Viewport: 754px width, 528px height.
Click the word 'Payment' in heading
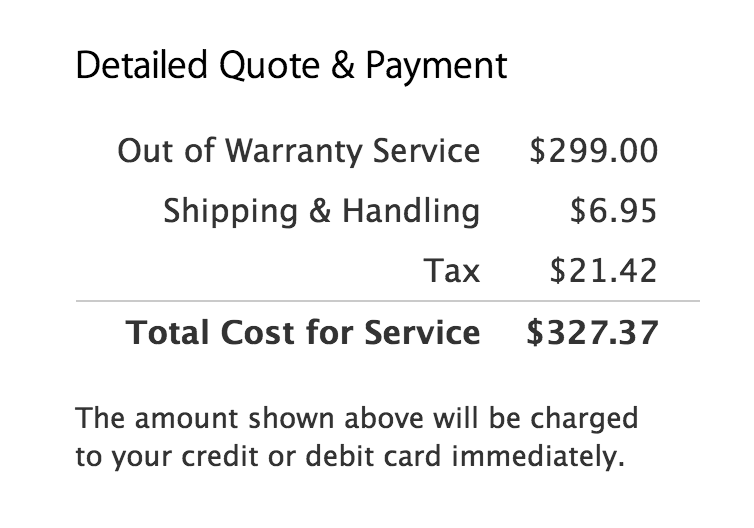(x=436, y=66)
